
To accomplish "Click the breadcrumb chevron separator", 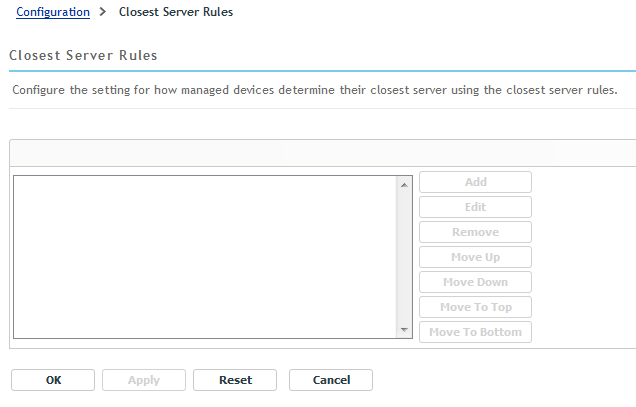I will tap(103, 13).
